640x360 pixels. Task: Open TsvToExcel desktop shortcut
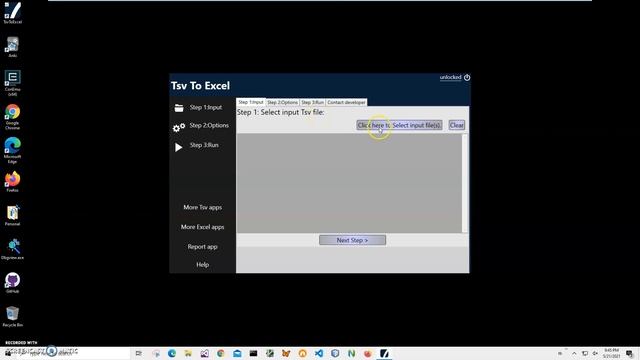(13, 13)
